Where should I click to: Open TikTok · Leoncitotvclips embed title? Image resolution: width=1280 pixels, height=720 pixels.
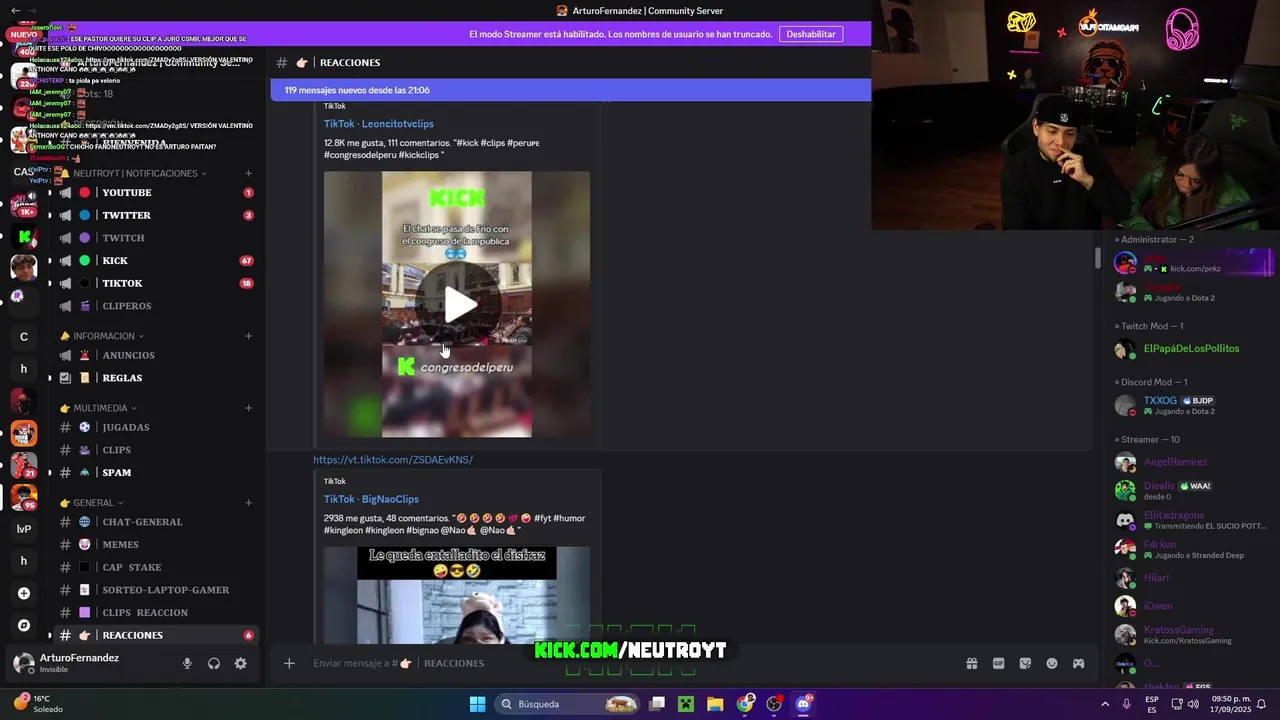[378, 124]
